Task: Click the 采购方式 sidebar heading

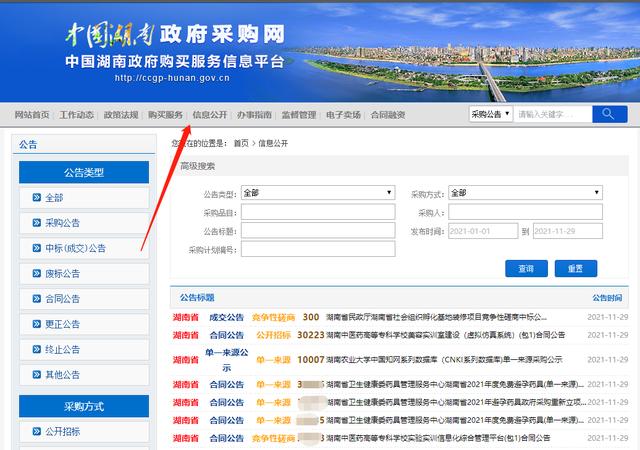Action: 84,406
